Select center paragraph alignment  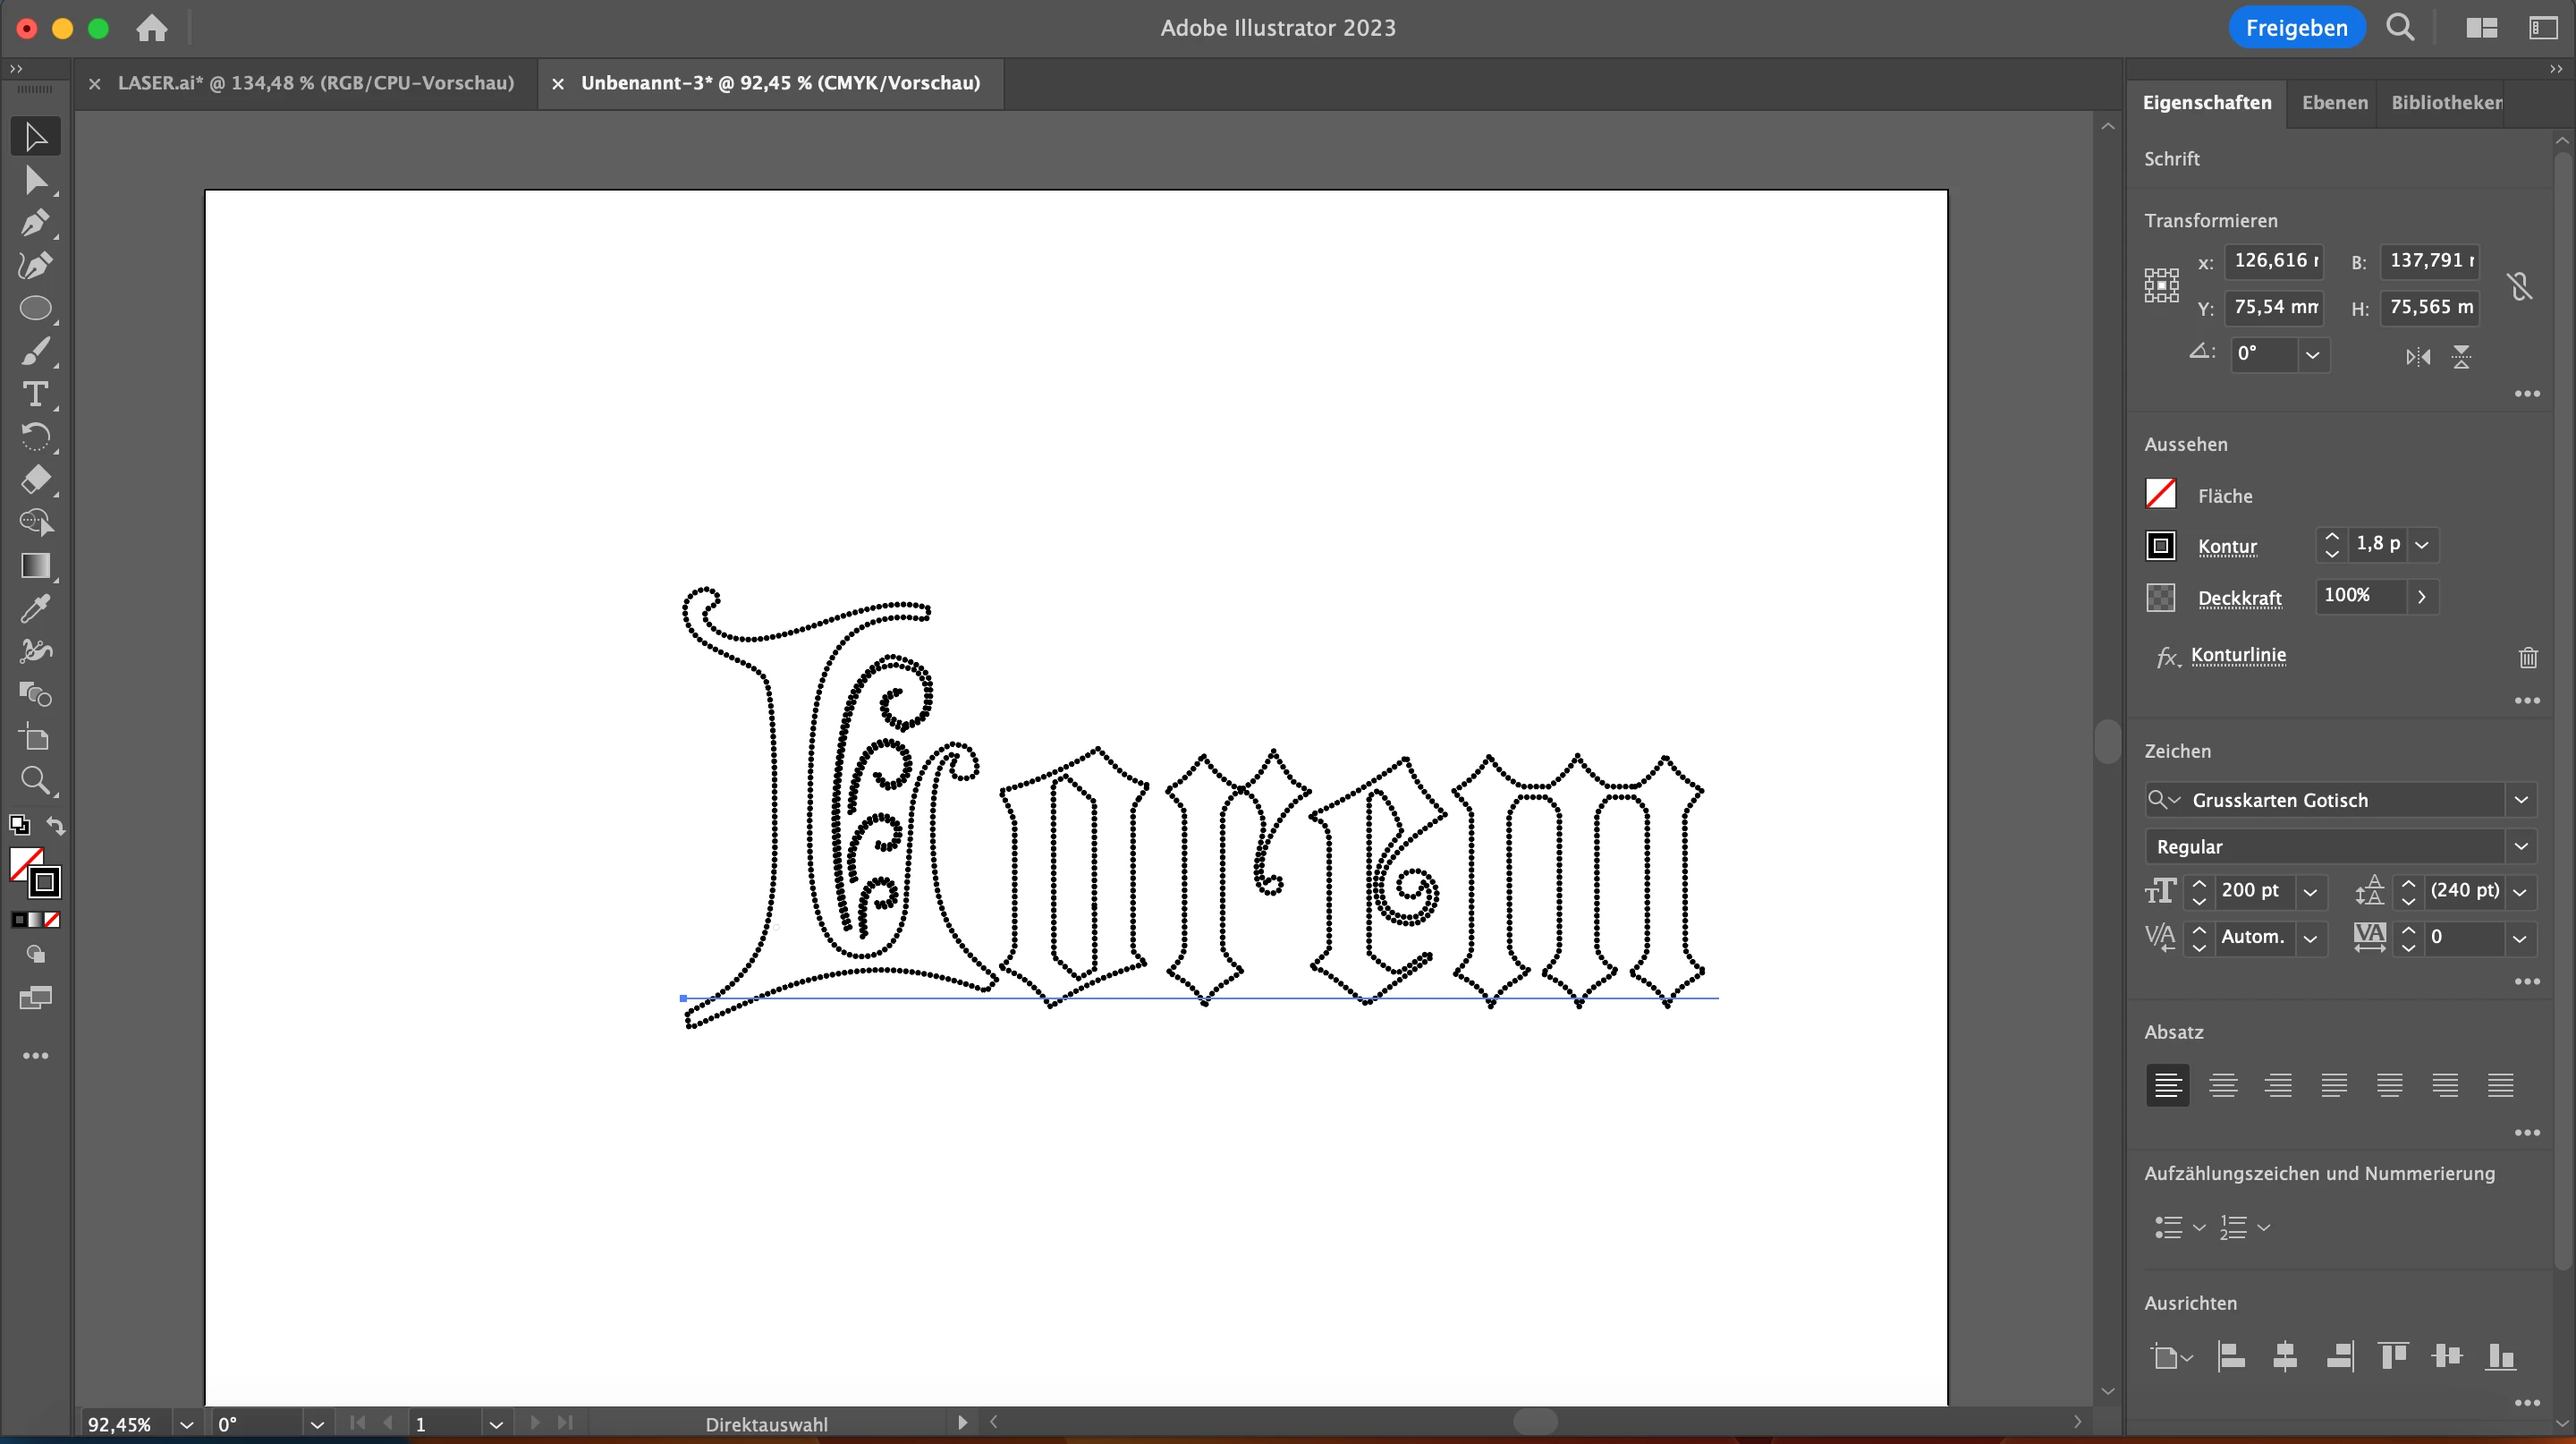click(x=2223, y=1085)
